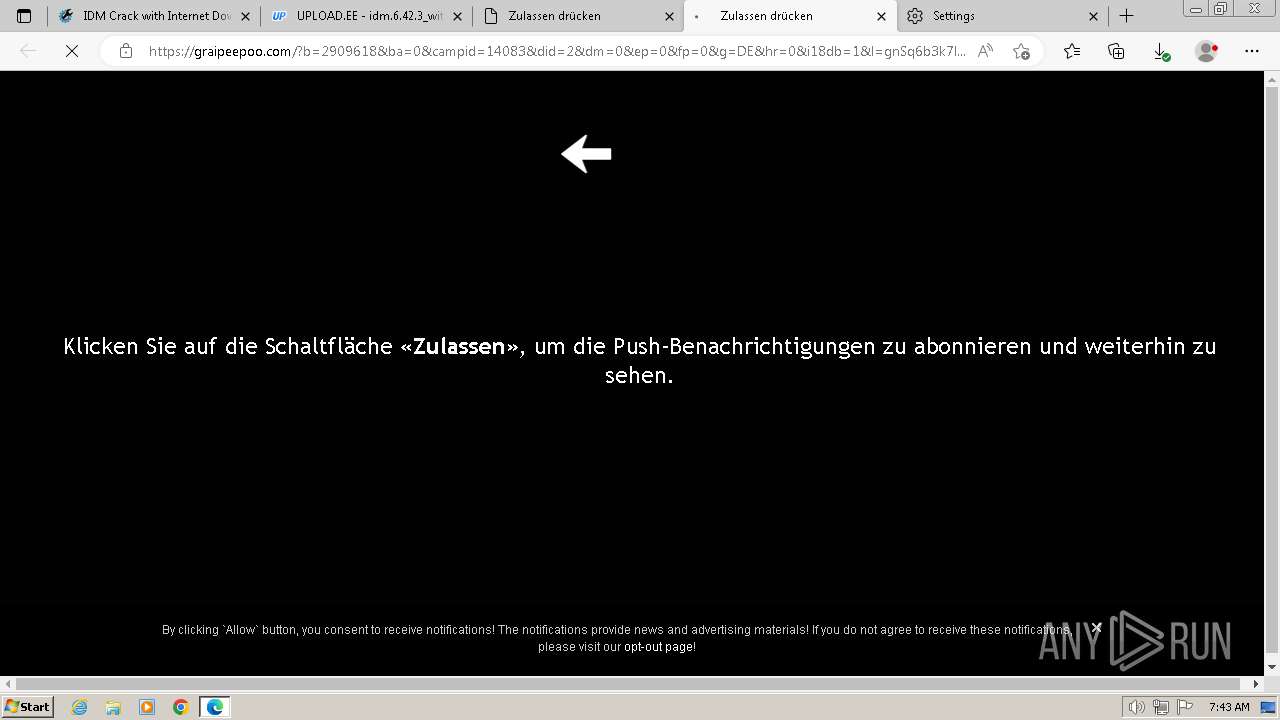This screenshot has width=1280, height=720.
Task: View site information via lock icon
Action: (125, 51)
